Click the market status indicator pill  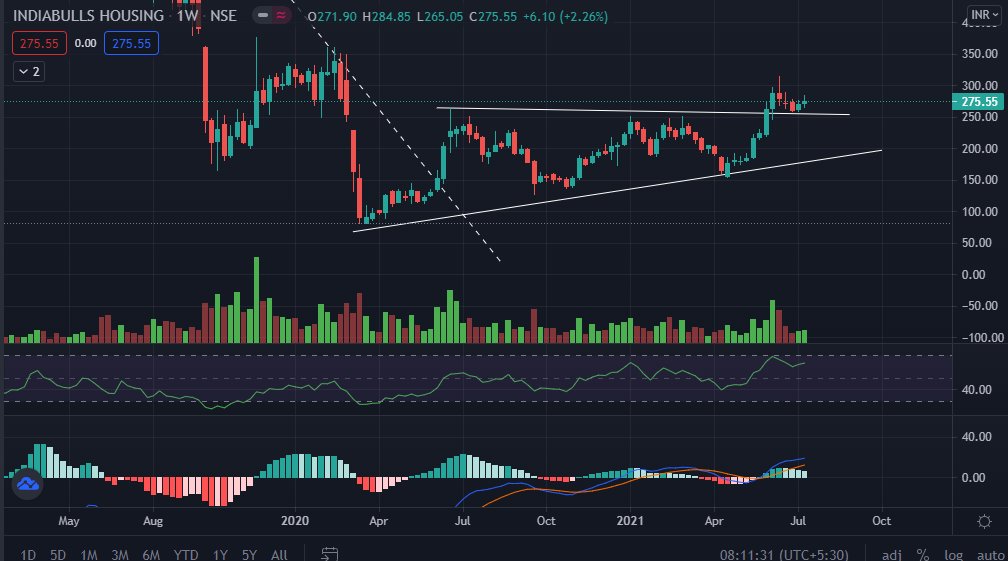[273, 15]
